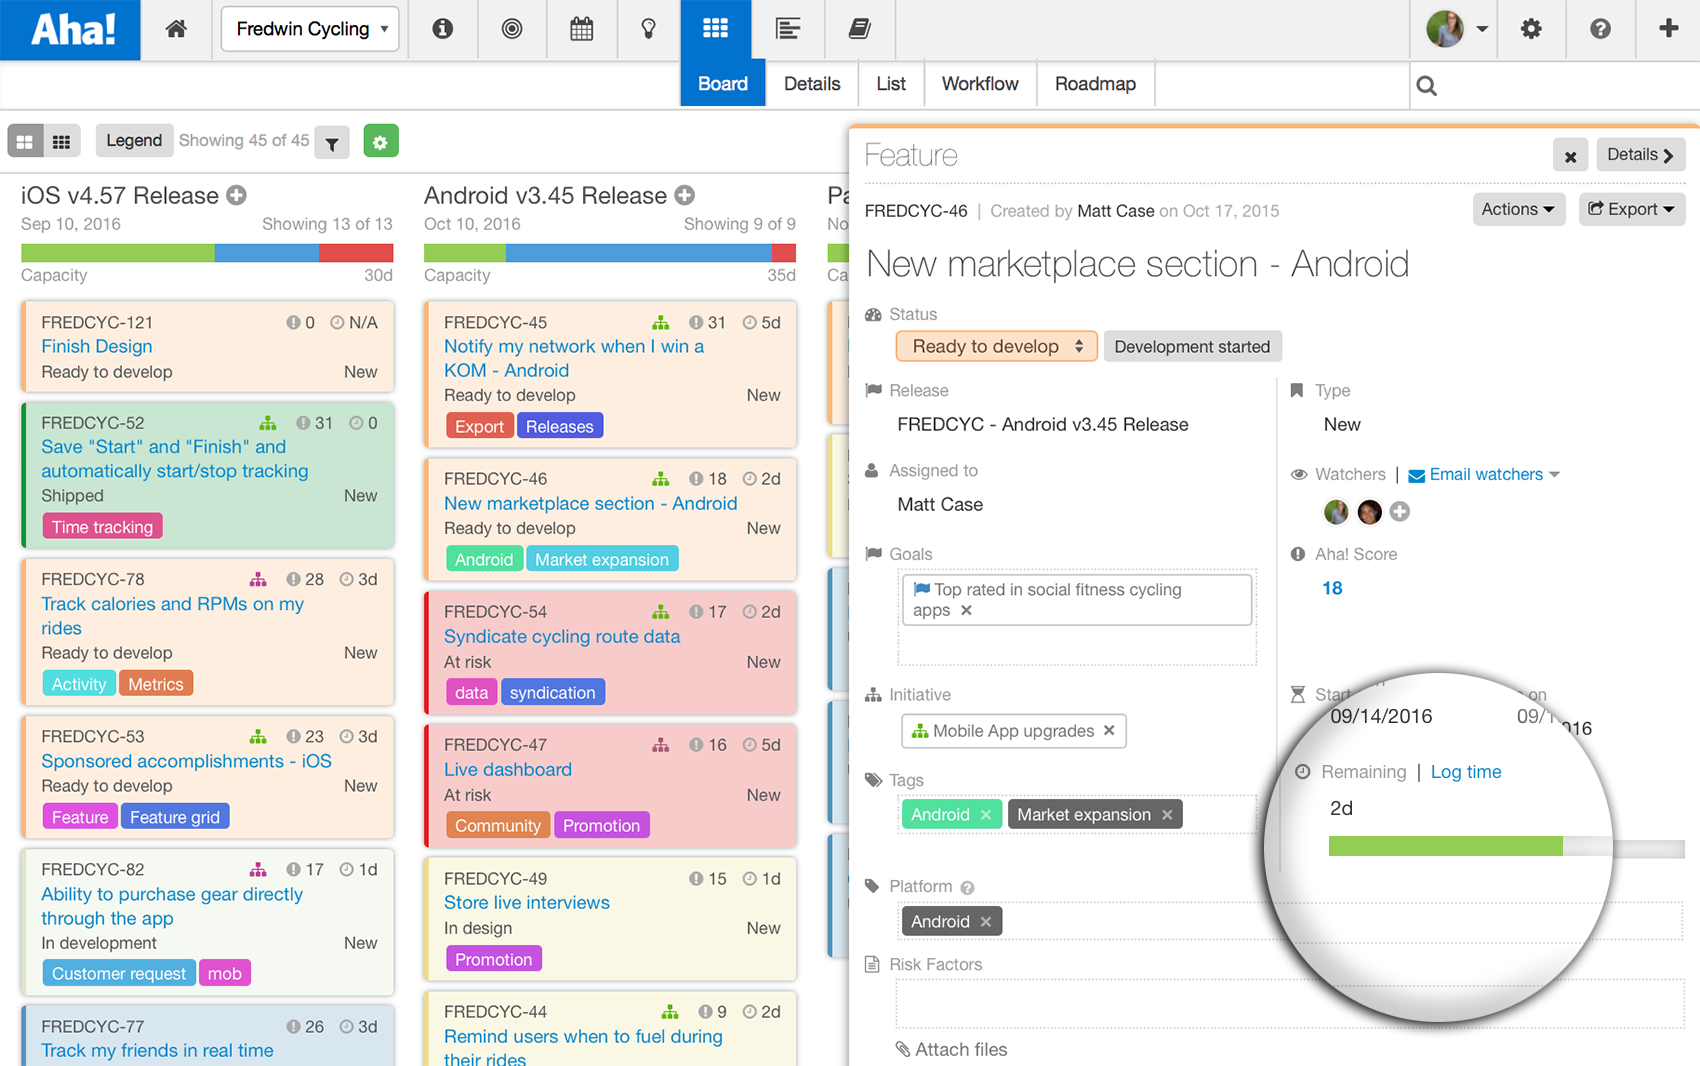Click the filter icon next to Legend
Screen dimensions: 1700x1066
click(332, 141)
